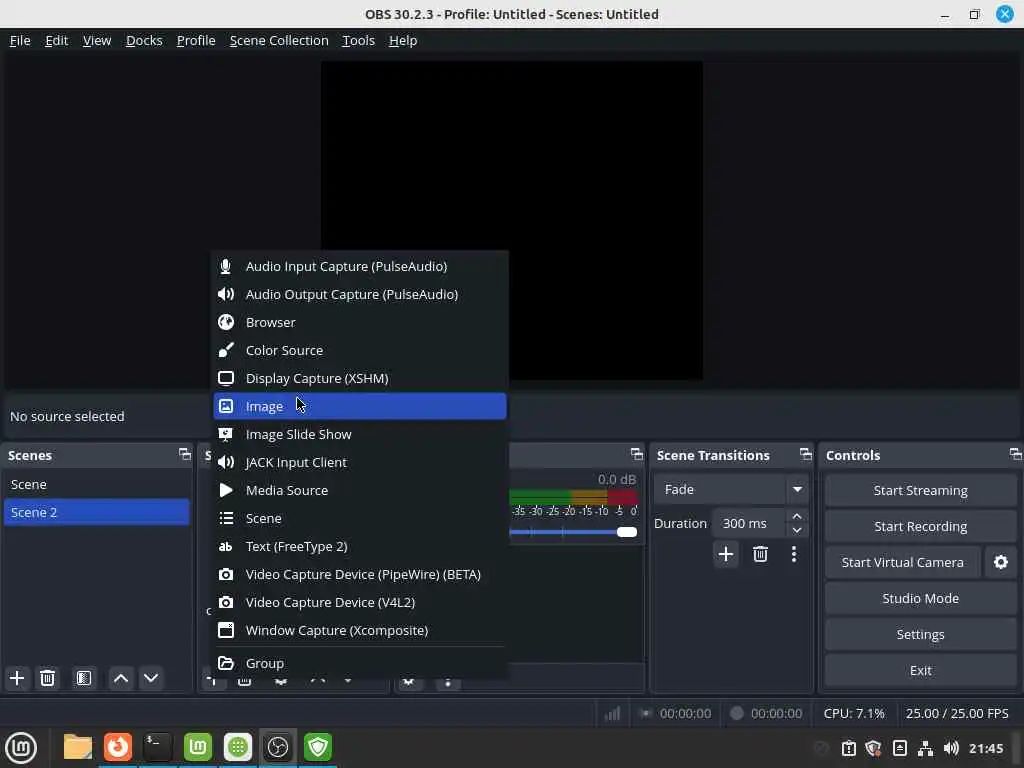Remove transition with trash icon
This screenshot has width=1024, height=768.
pyautogui.click(x=760, y=554)
